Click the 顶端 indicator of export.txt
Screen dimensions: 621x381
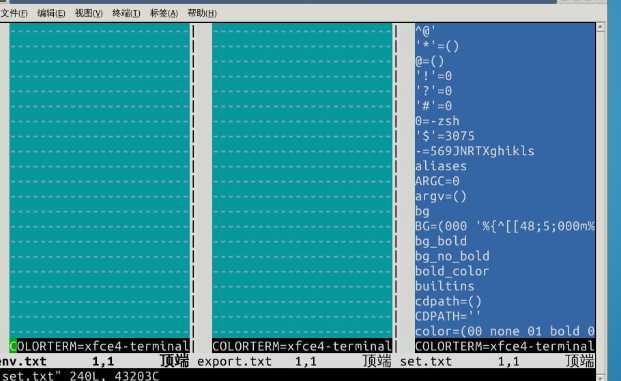coord(377,361)
